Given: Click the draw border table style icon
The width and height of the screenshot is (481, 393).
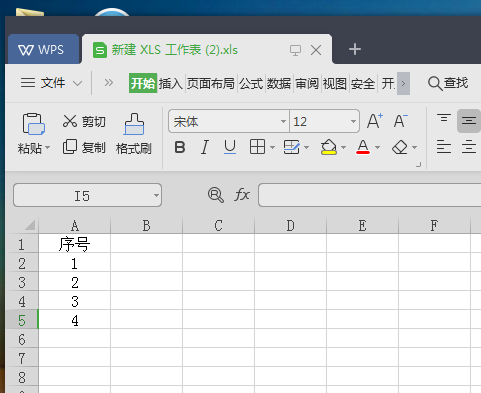Looking at the screenshot, I should pos(291,147).
